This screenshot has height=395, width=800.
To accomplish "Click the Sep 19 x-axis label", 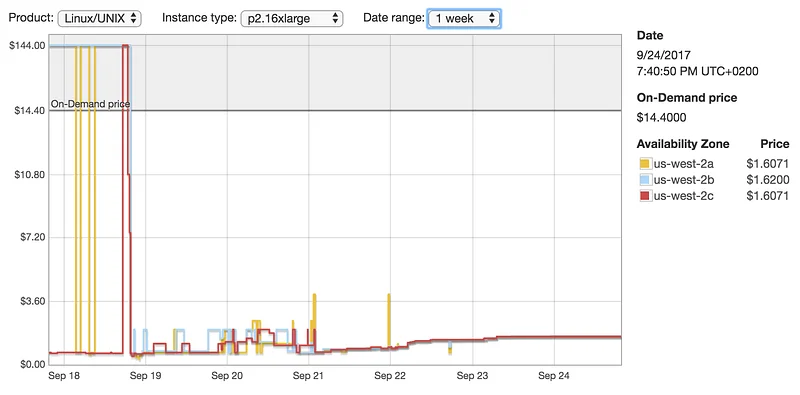I will coord(145,377).
